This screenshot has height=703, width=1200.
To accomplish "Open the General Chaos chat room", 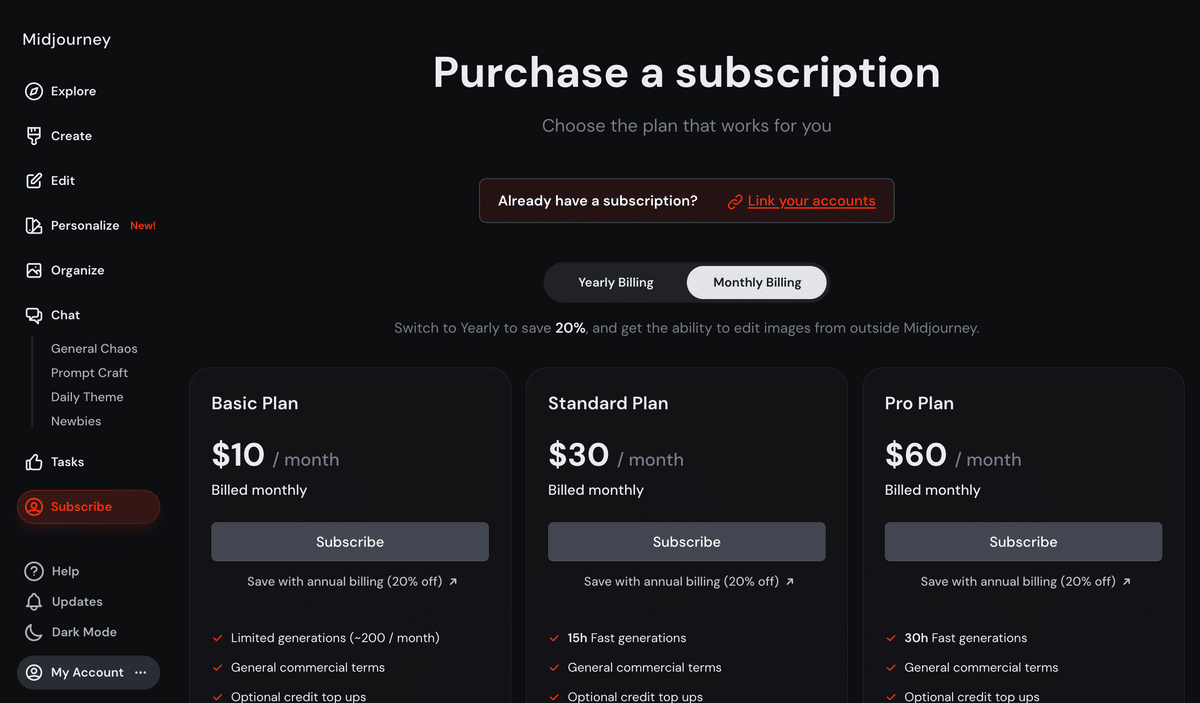I will pos(94,349).
